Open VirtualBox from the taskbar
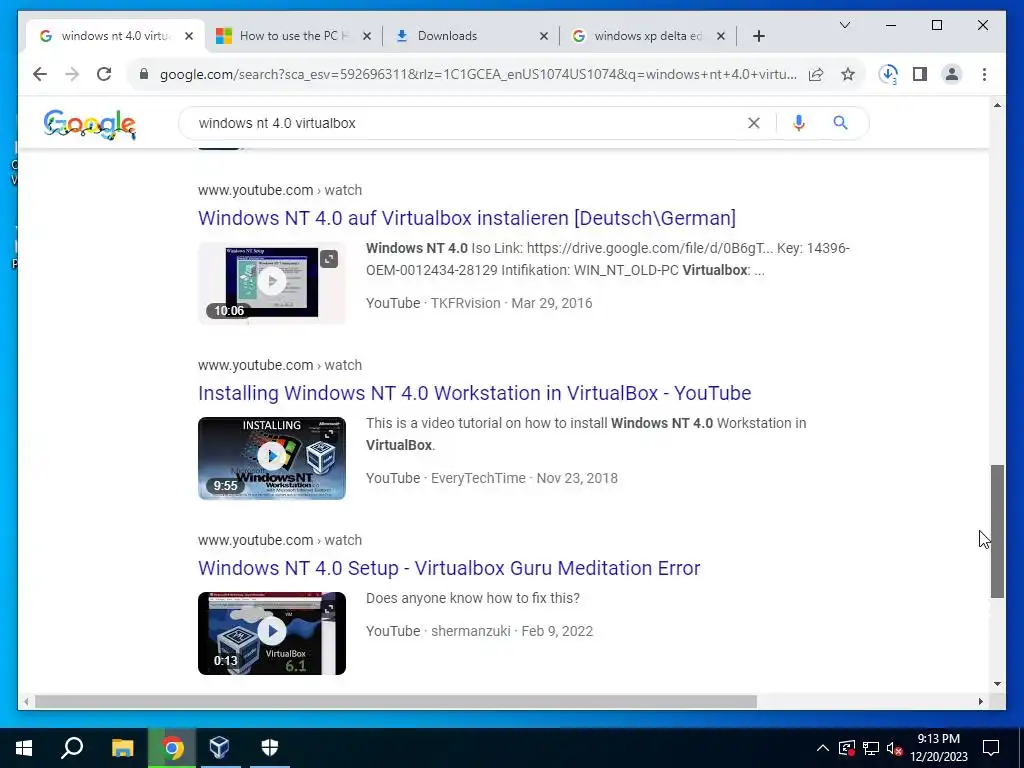Viewport: 1024px width, 768px height. (219, 748)
